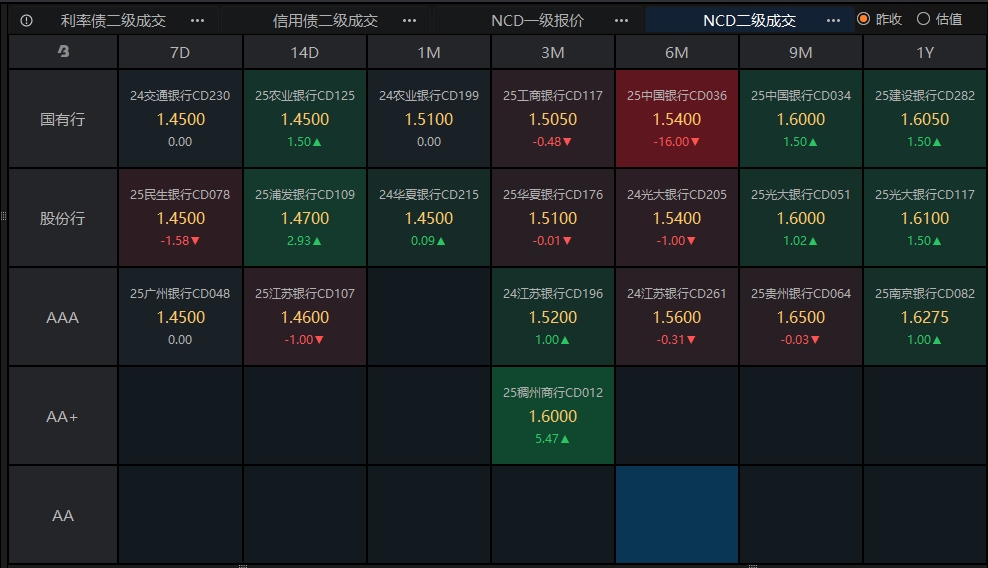Screen dimensions: 988x568
Task: Select the 股份行 row header
Action: (63, 217)
